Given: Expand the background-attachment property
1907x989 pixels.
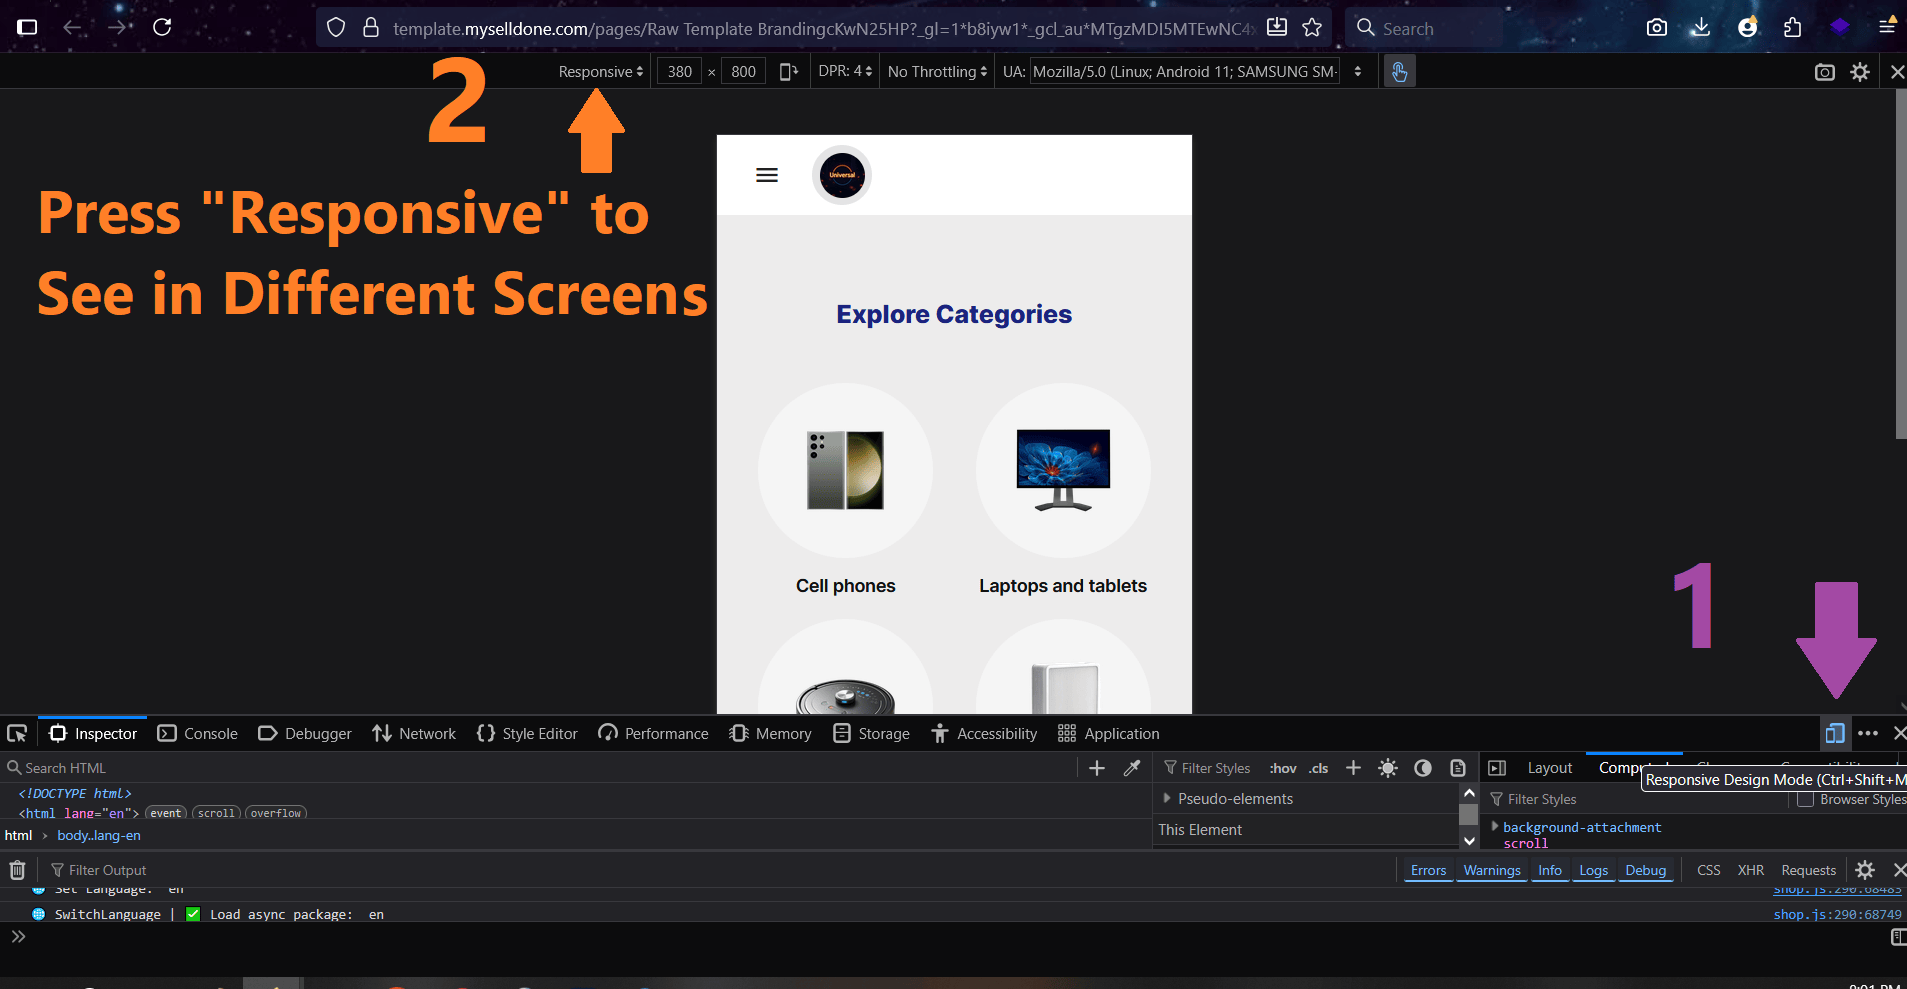Looking at the screenshot, I should (x=1495, y=826).
